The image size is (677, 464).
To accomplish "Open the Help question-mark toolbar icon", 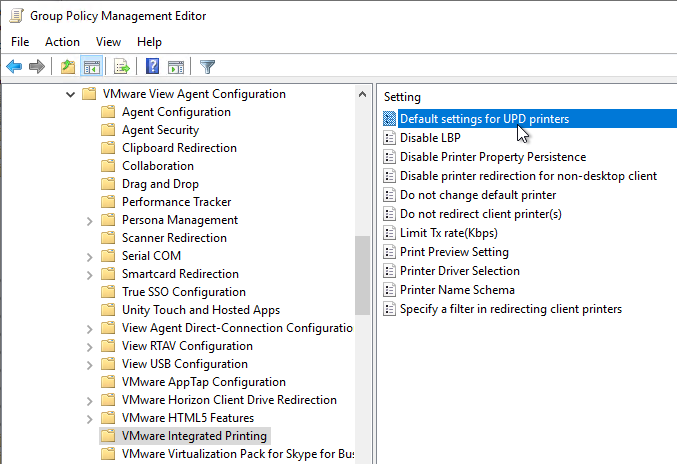I will pos(152,66).
